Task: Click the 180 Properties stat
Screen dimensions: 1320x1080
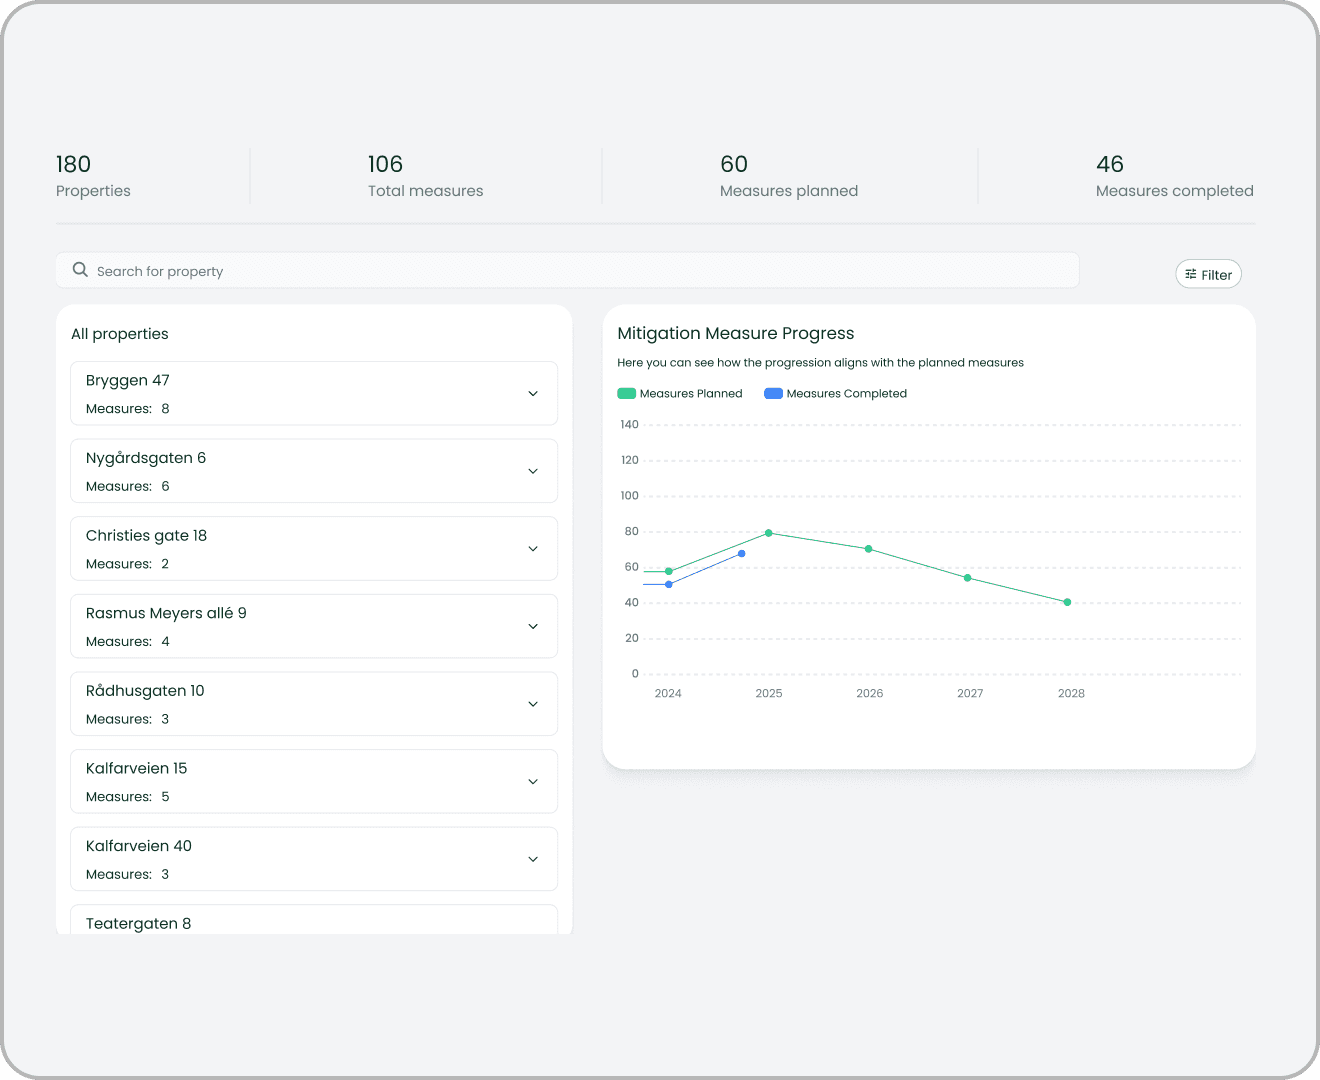Action: [93, 176]
